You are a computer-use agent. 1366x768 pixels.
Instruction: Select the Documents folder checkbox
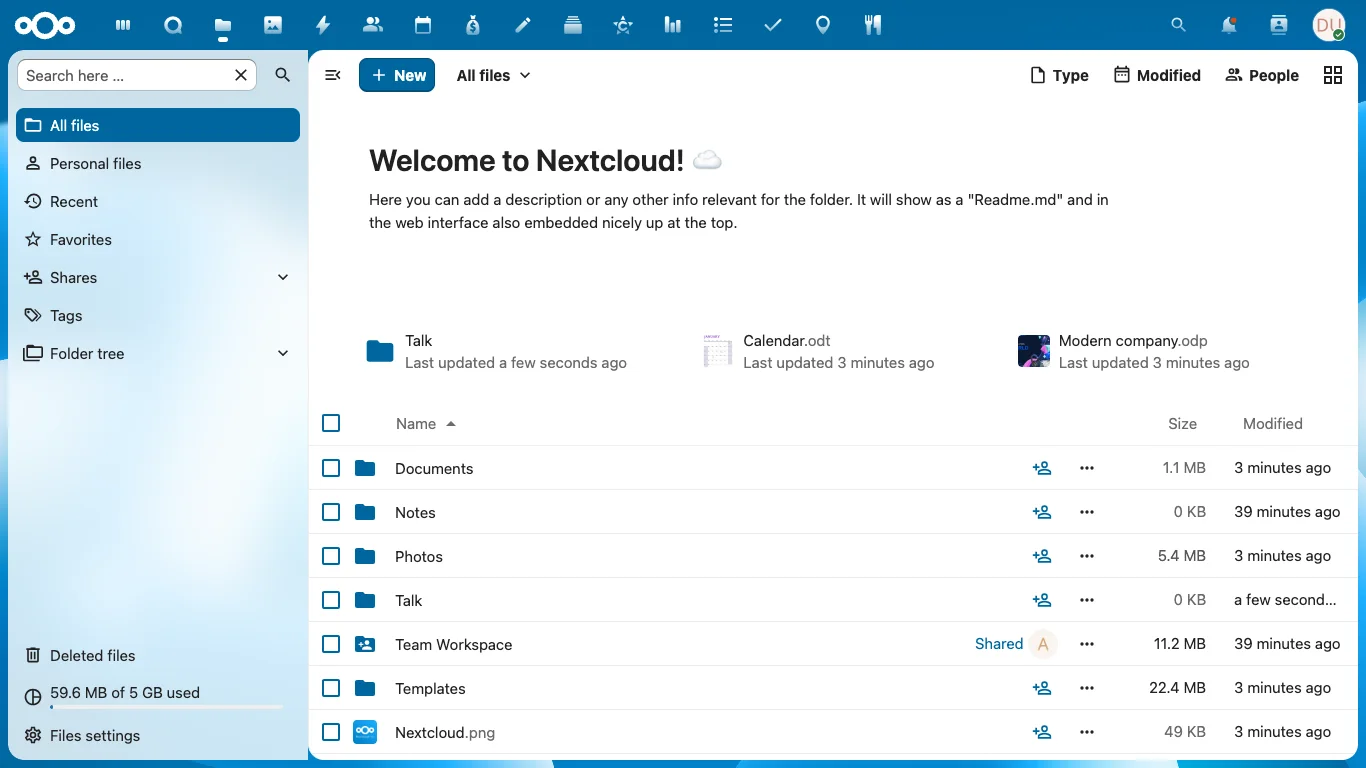[x=331, y=468]
